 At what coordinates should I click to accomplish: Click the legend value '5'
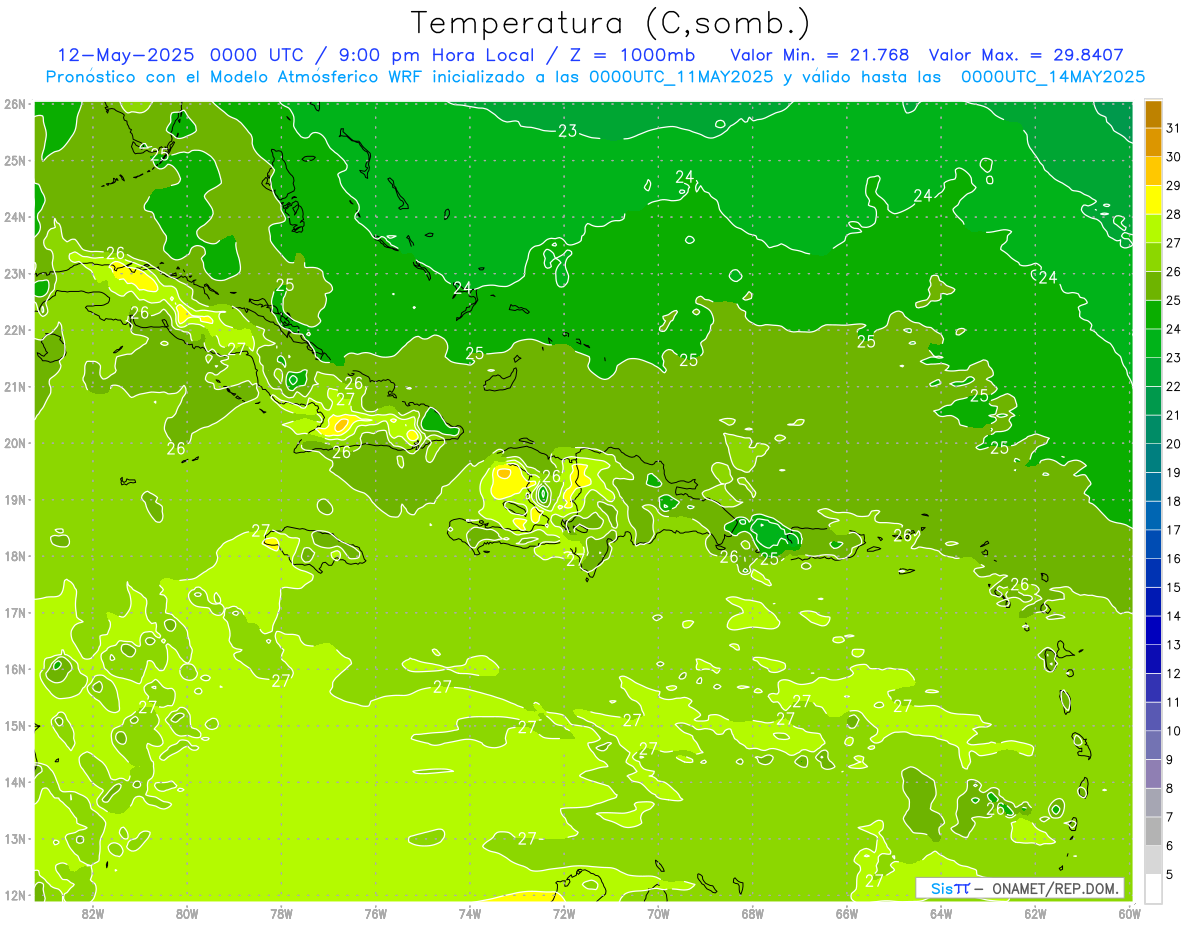click(1171, 875)
